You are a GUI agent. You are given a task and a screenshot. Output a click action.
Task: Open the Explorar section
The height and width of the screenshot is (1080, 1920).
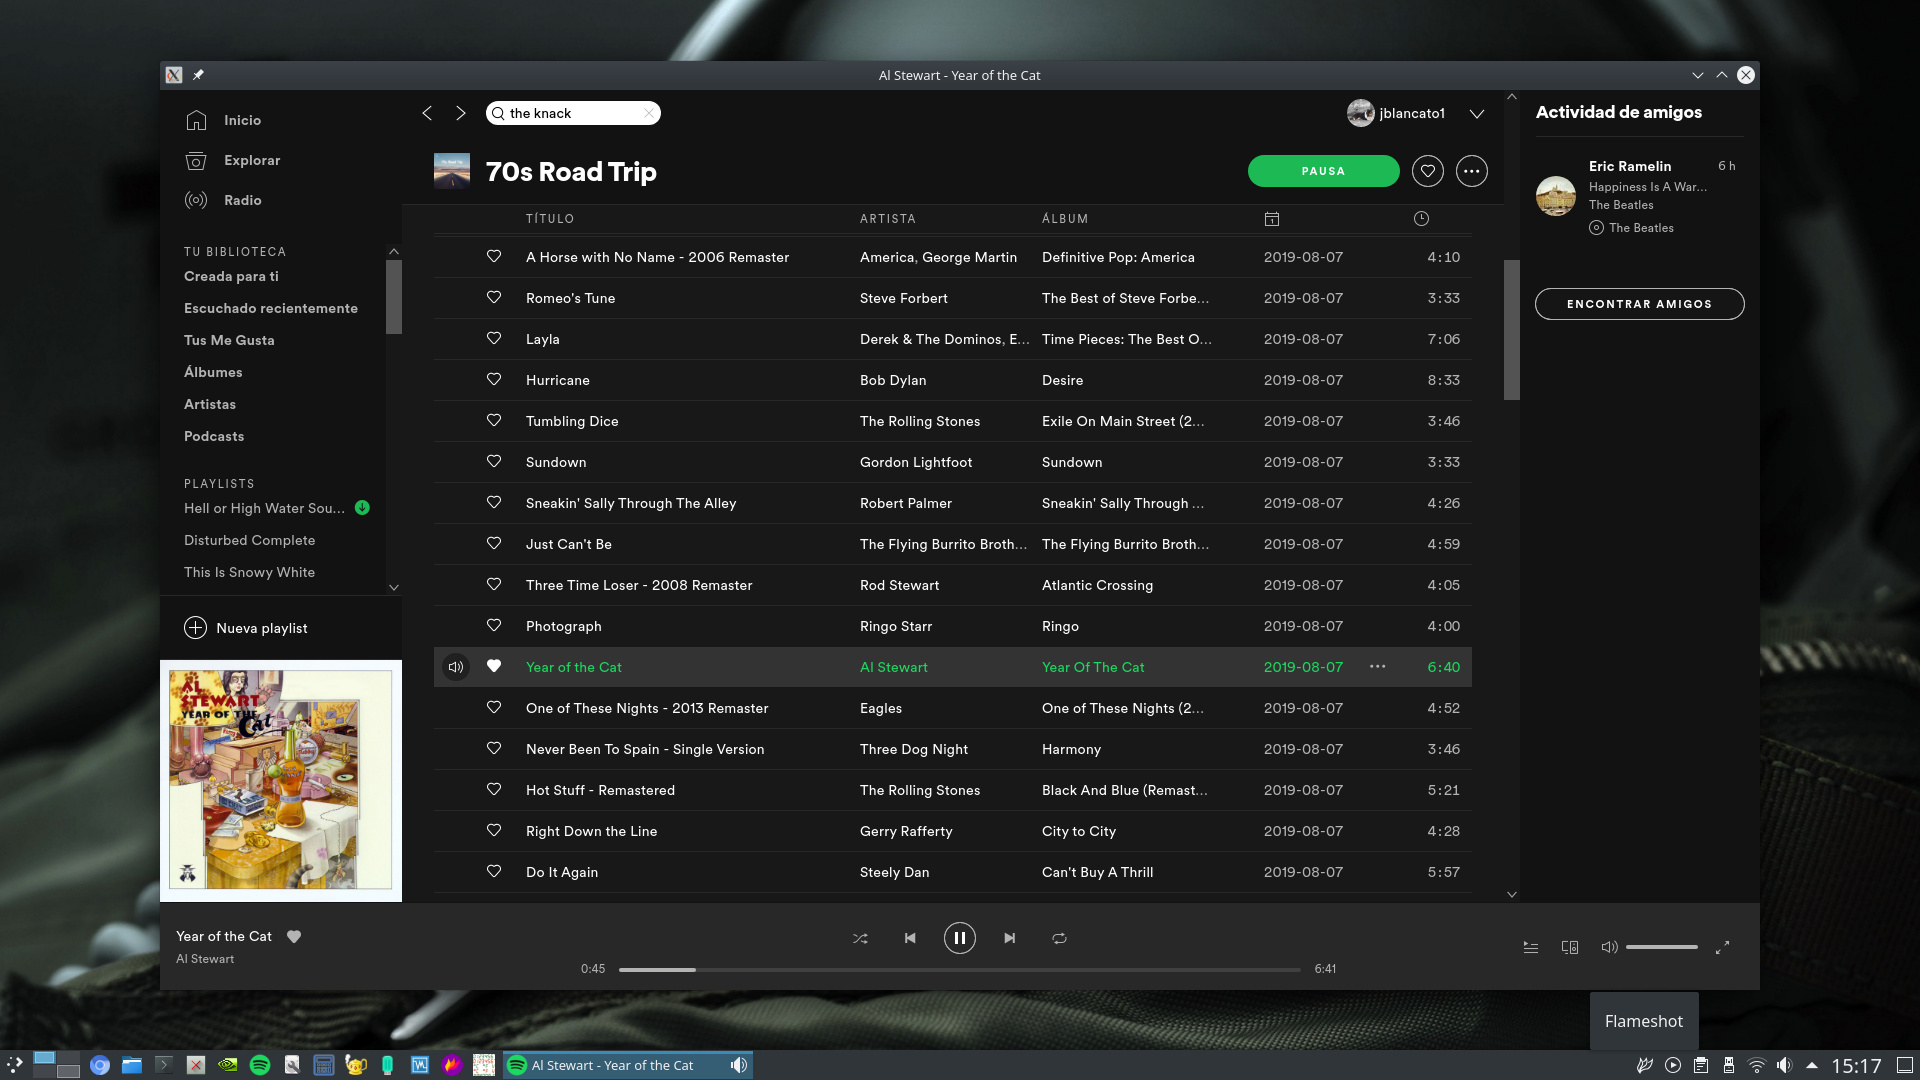[x=252, y=160]
